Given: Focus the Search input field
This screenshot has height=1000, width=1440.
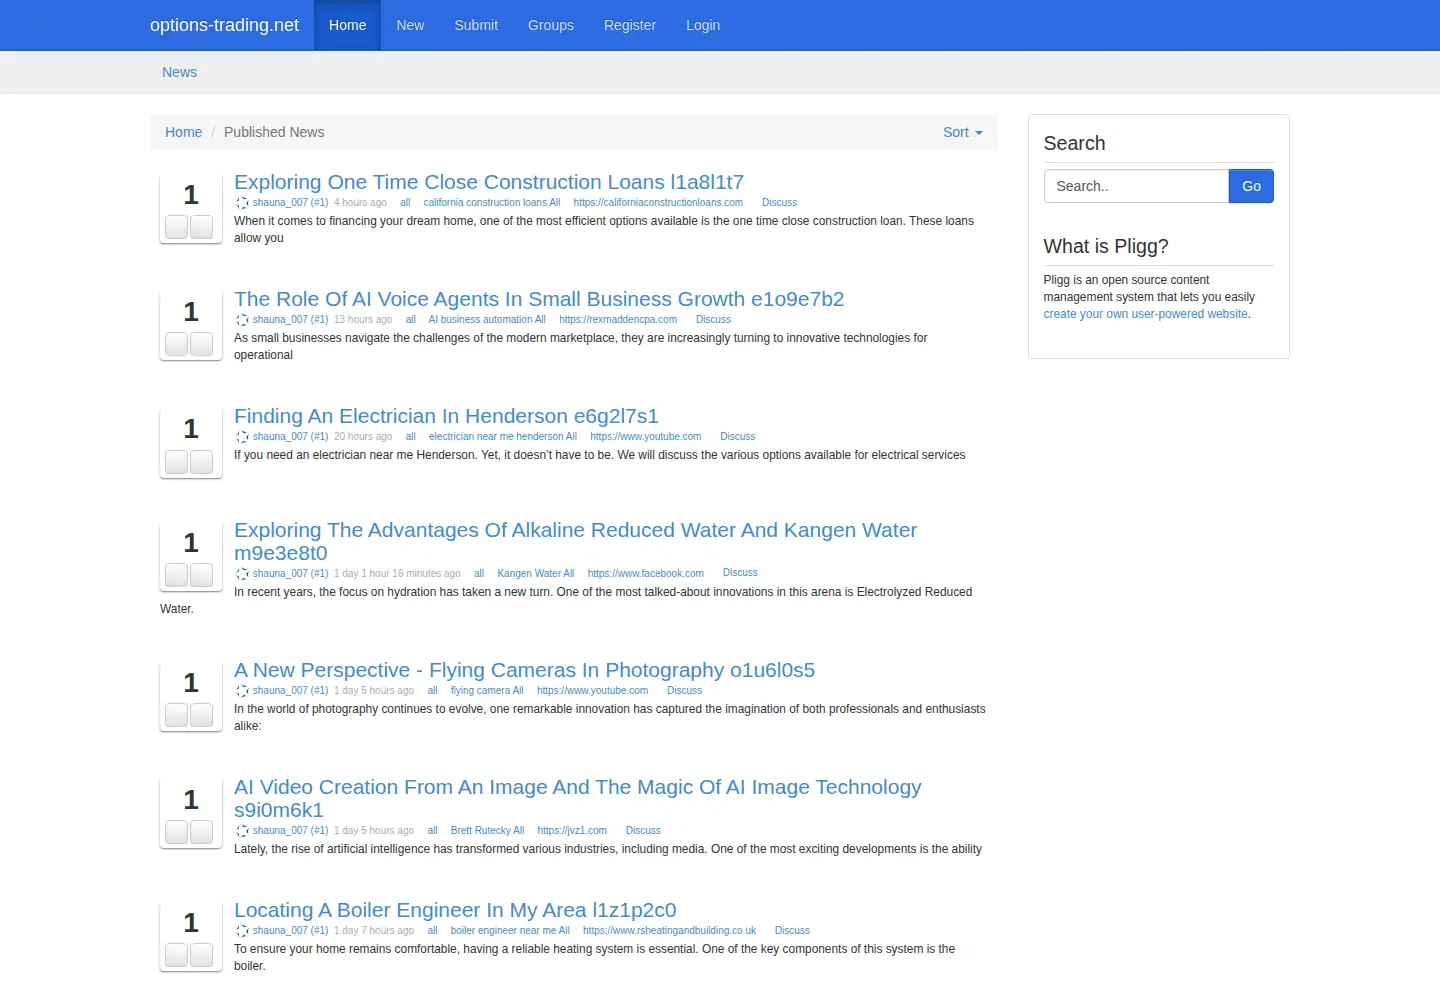Looking at the screenshot, I should pyautogui.click(x=1136, y=186).
